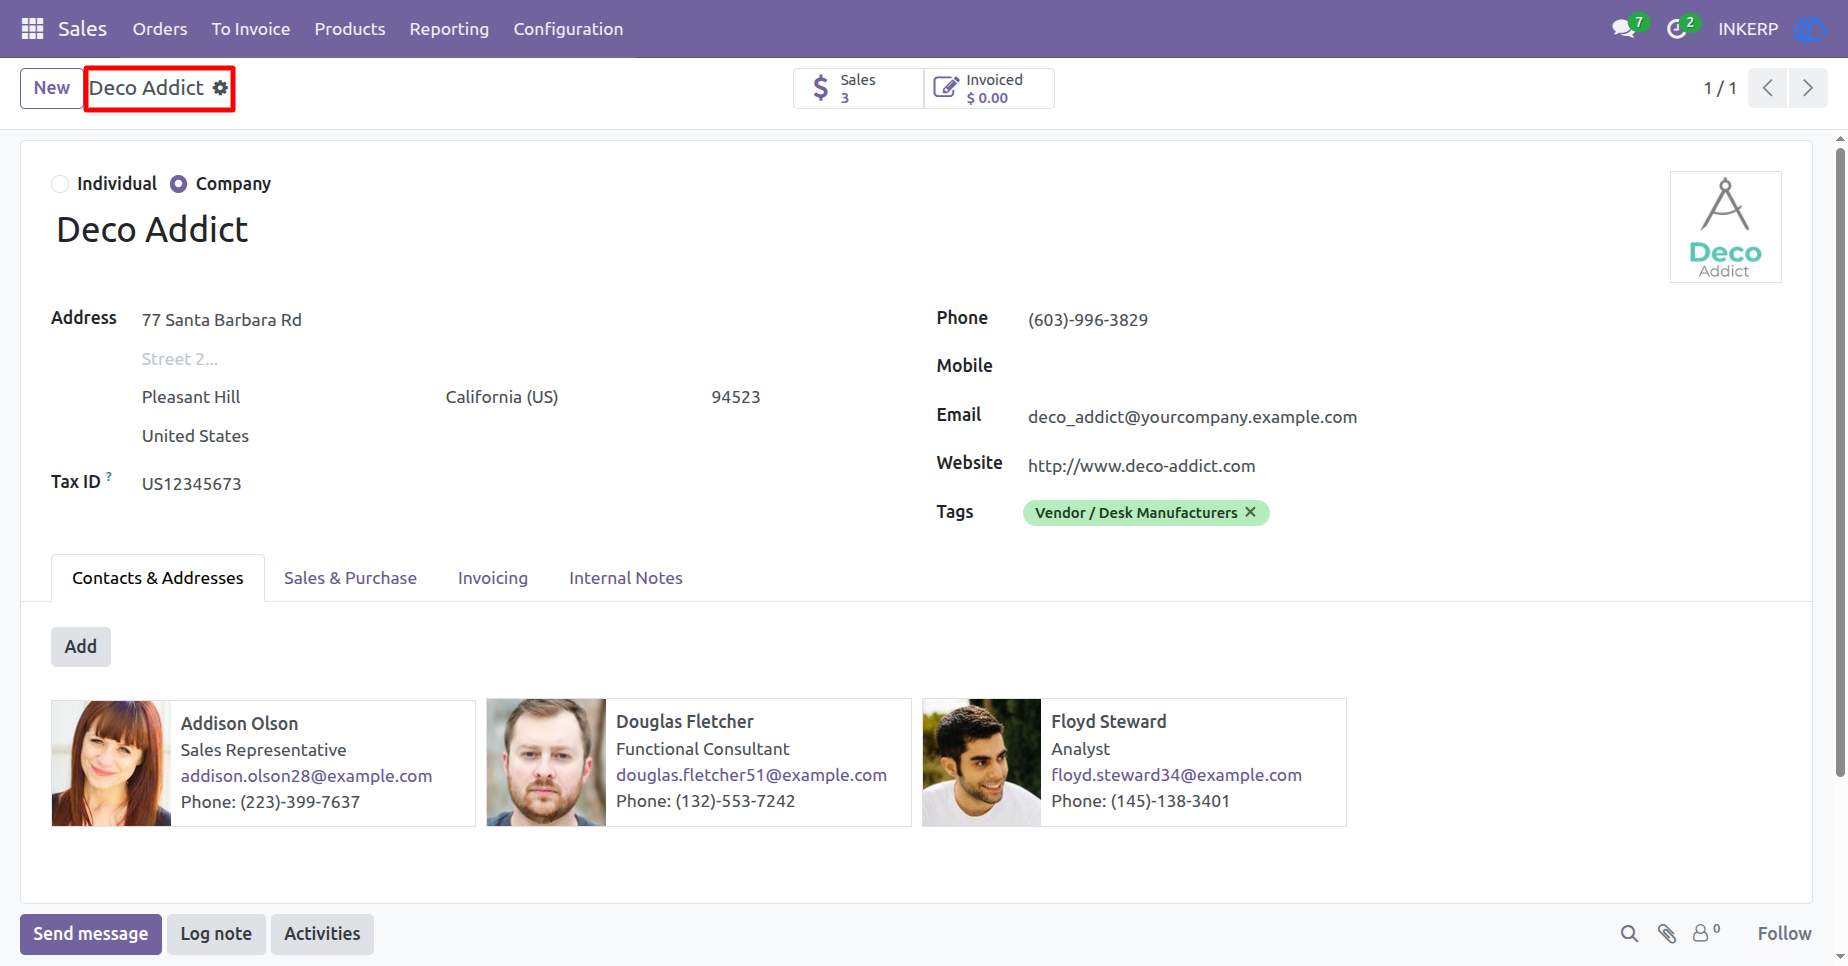The width and height of the screenshot is (1848, 966).
Task: Go to next record arrow
Action: pyautogui.click(x=1808, y=88)
